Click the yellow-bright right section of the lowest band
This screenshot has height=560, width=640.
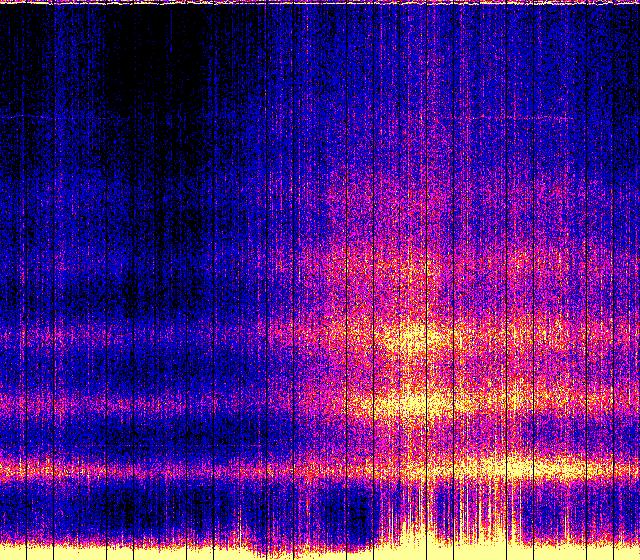coord(540,466)
